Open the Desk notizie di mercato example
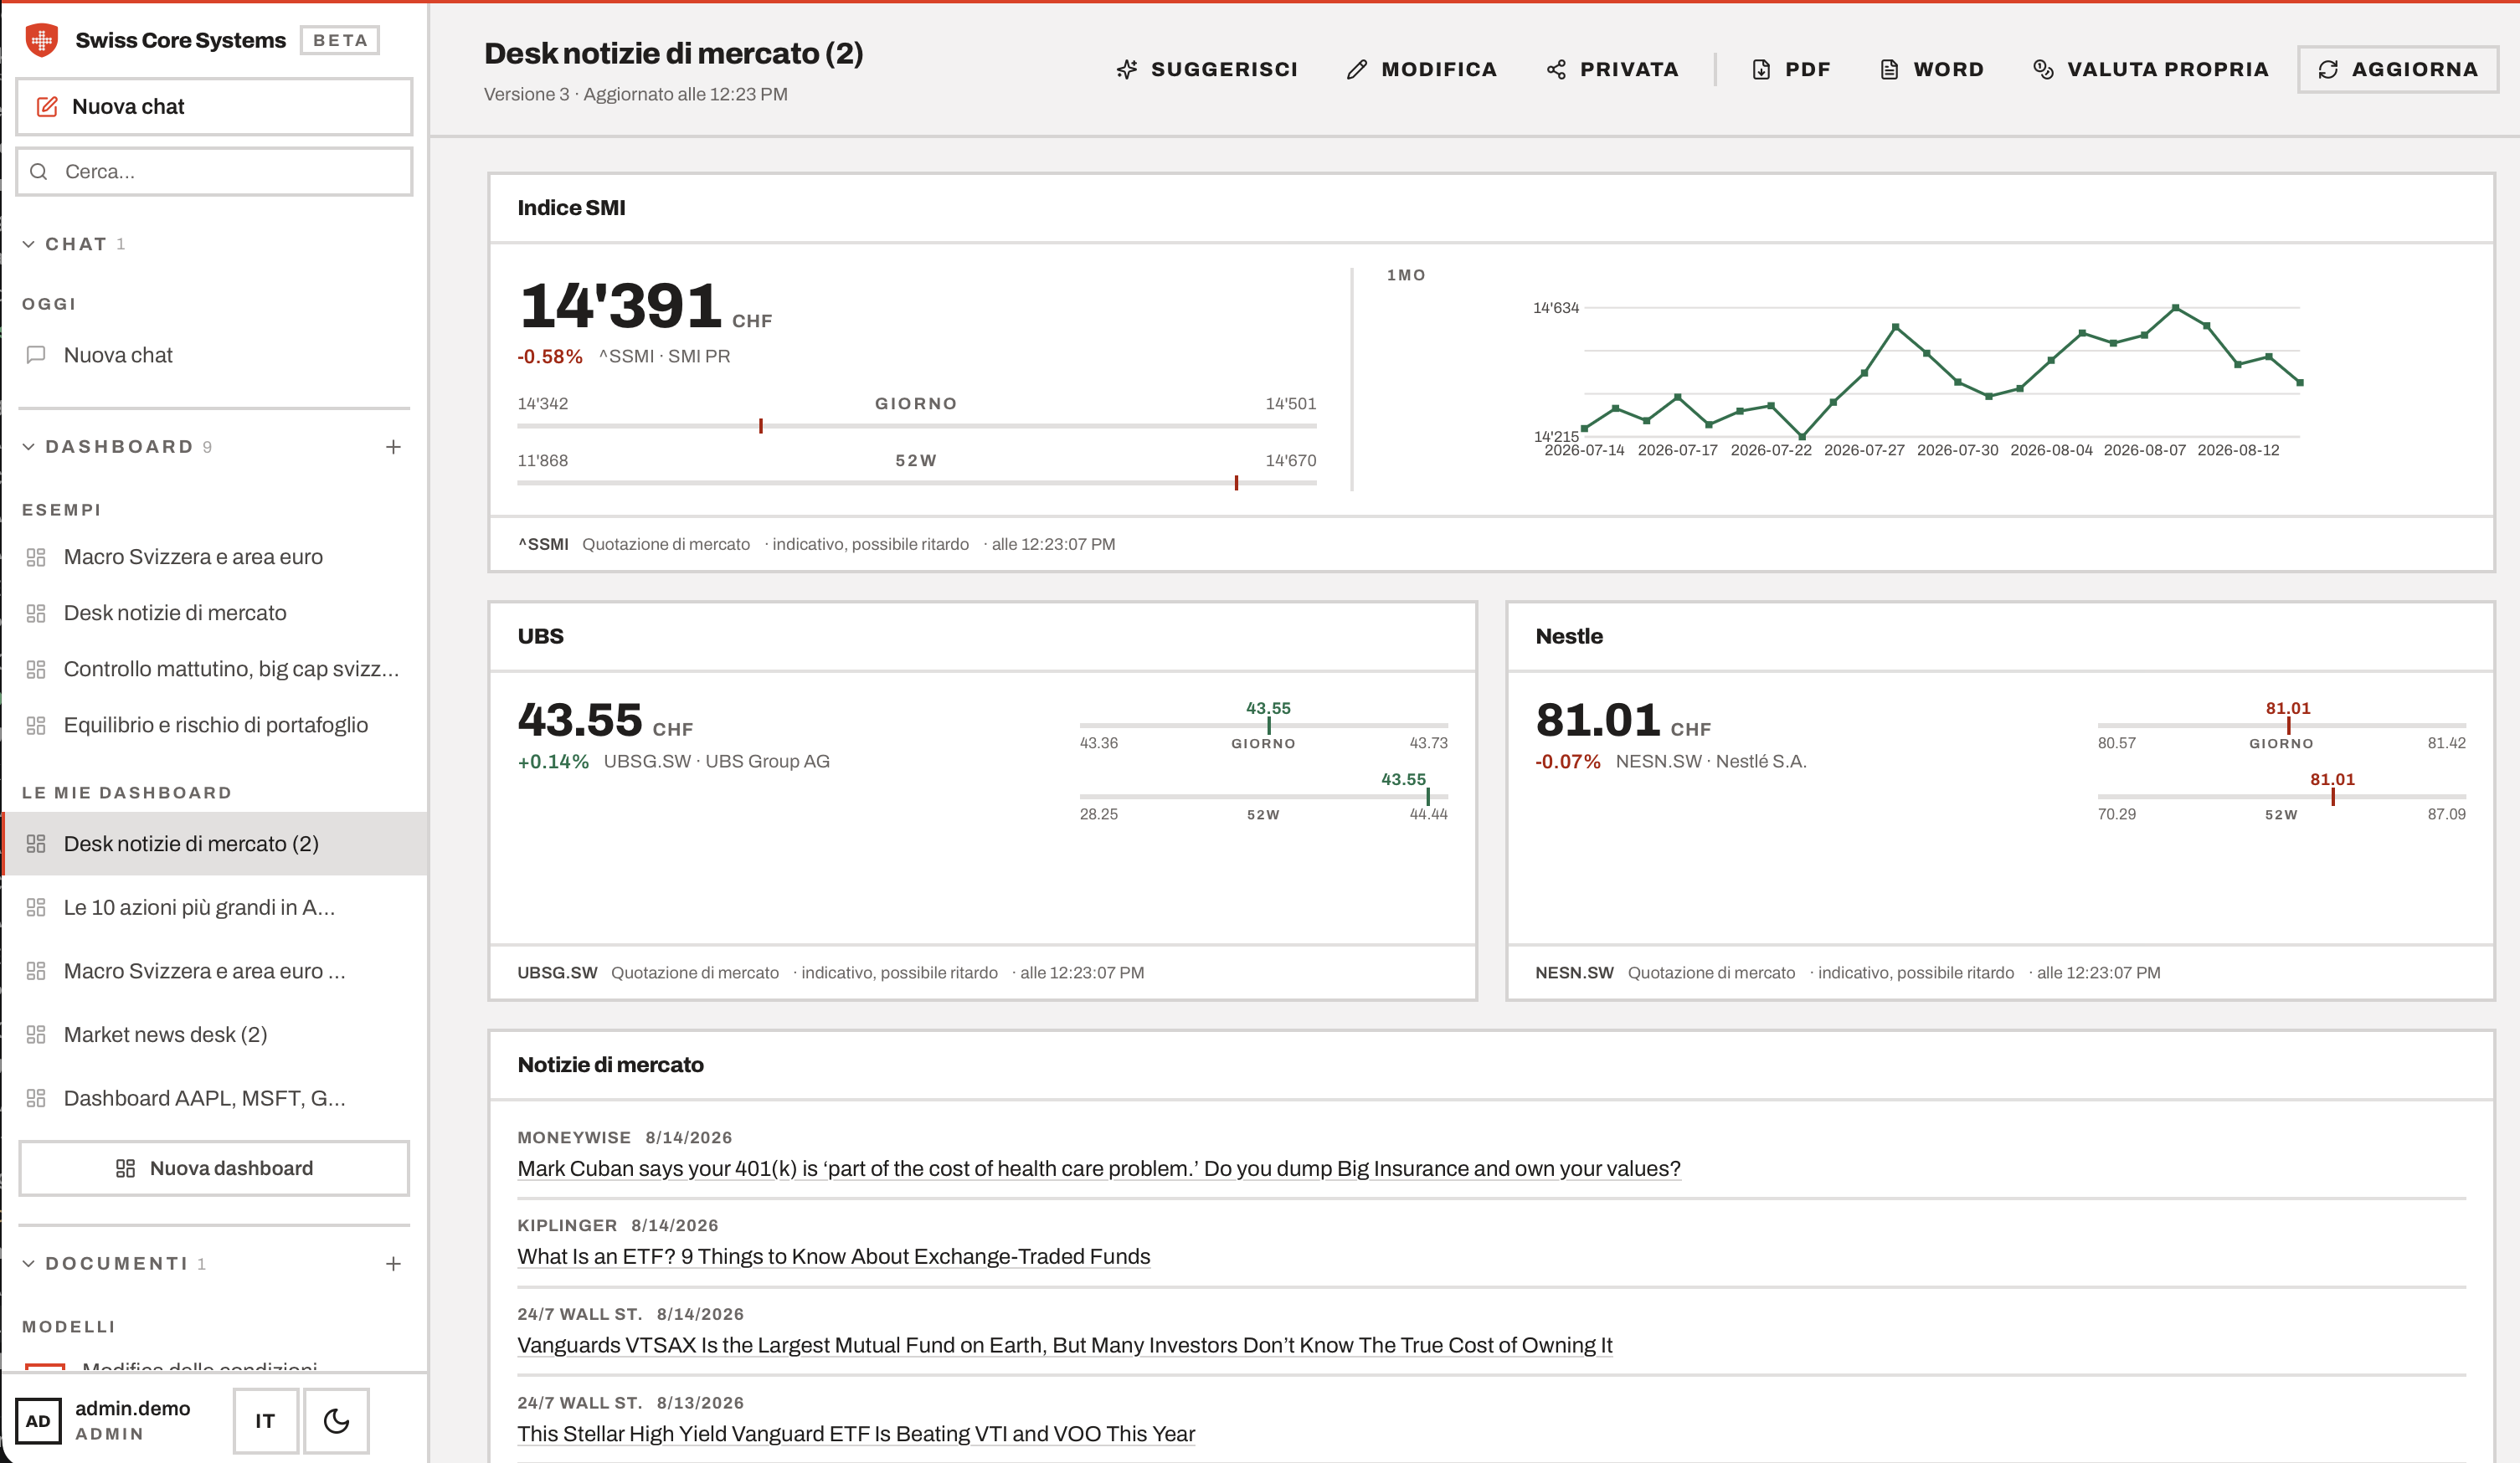 214,613
